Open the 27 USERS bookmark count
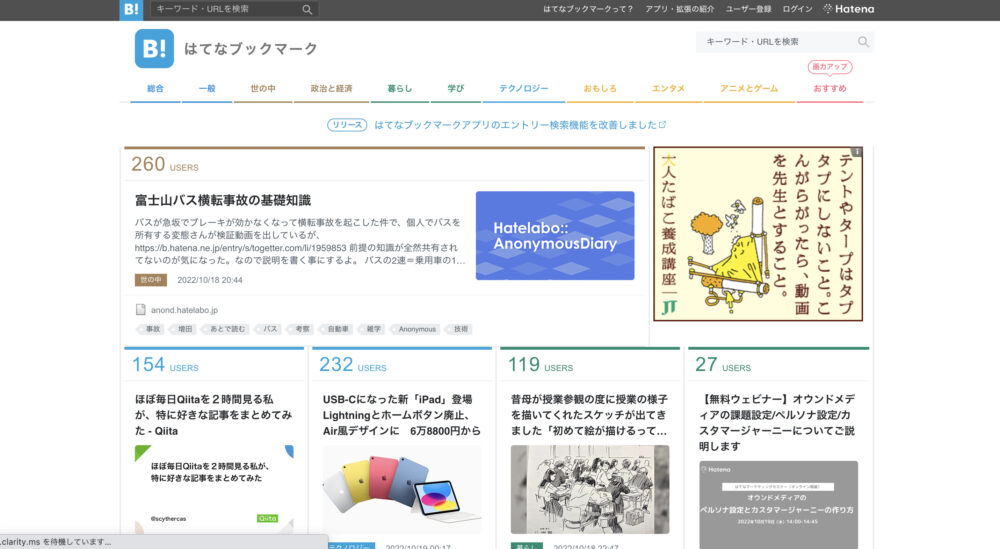 pyautogui.click(x=723, y=365)
